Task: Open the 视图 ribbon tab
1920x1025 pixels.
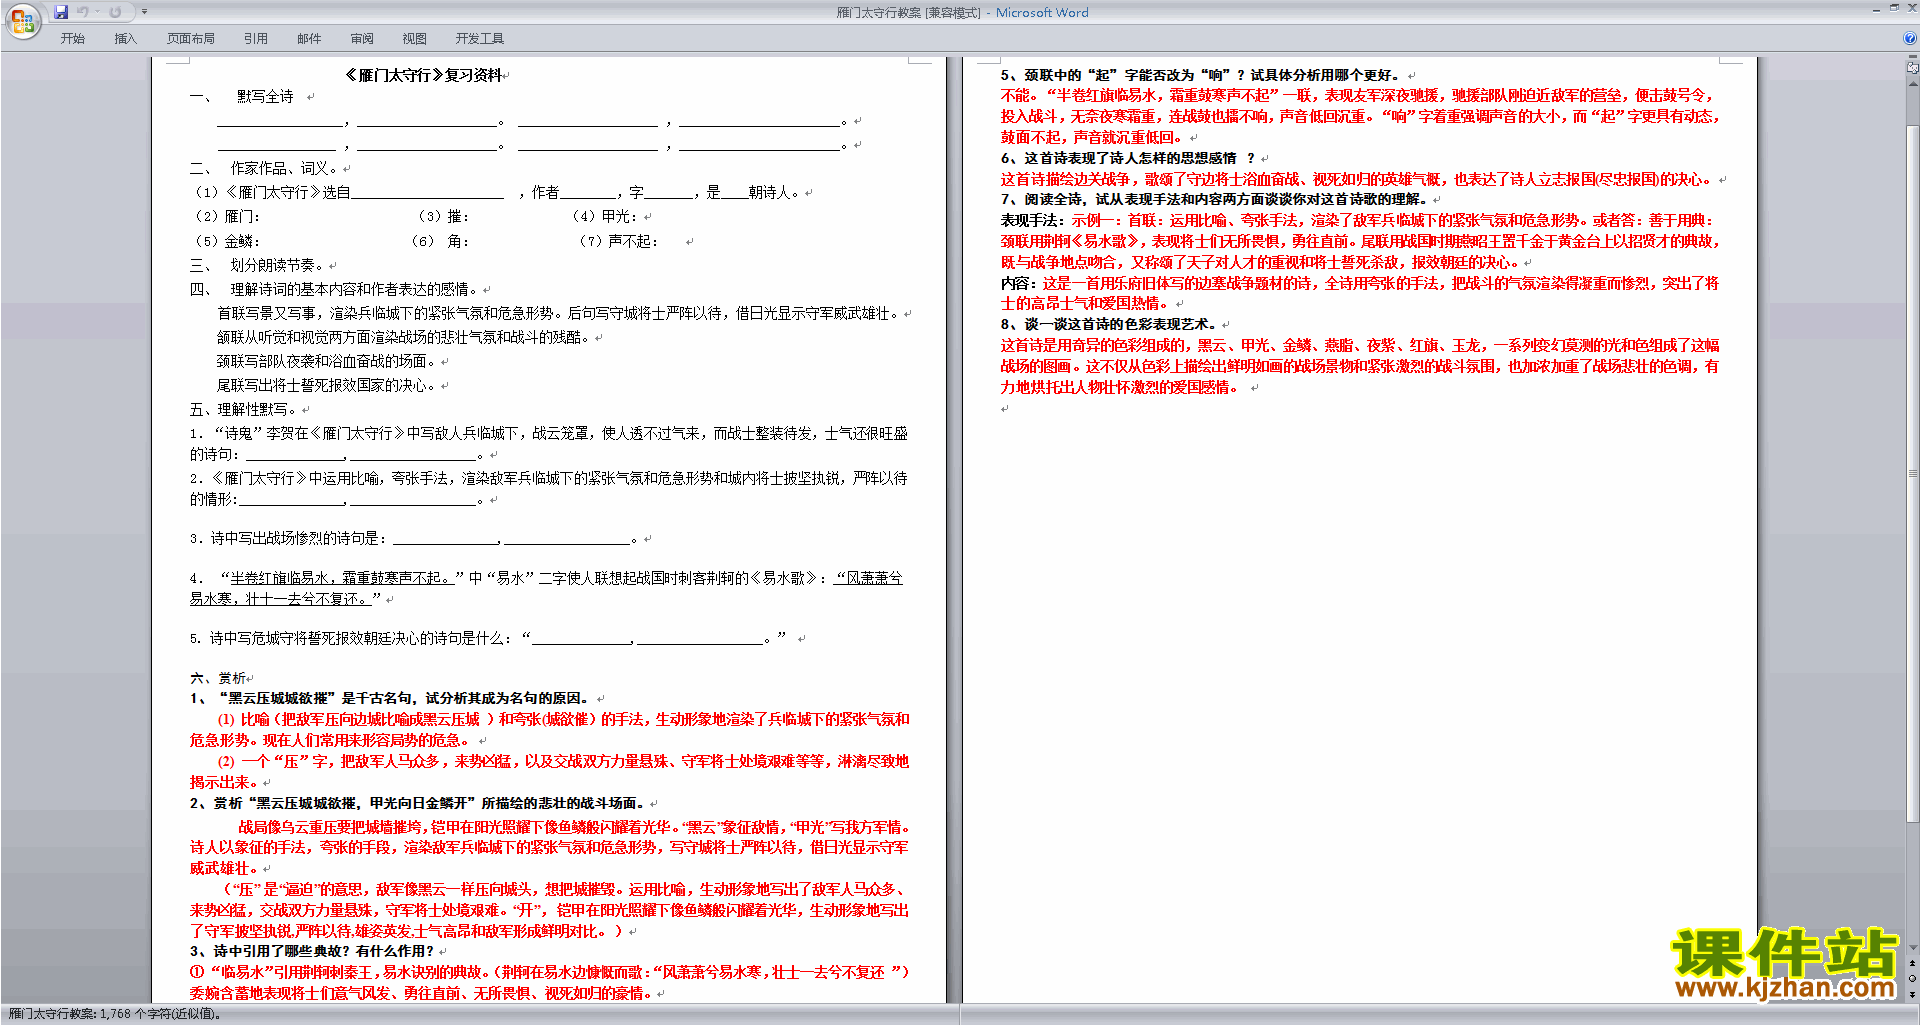Action: coord(414,38)
